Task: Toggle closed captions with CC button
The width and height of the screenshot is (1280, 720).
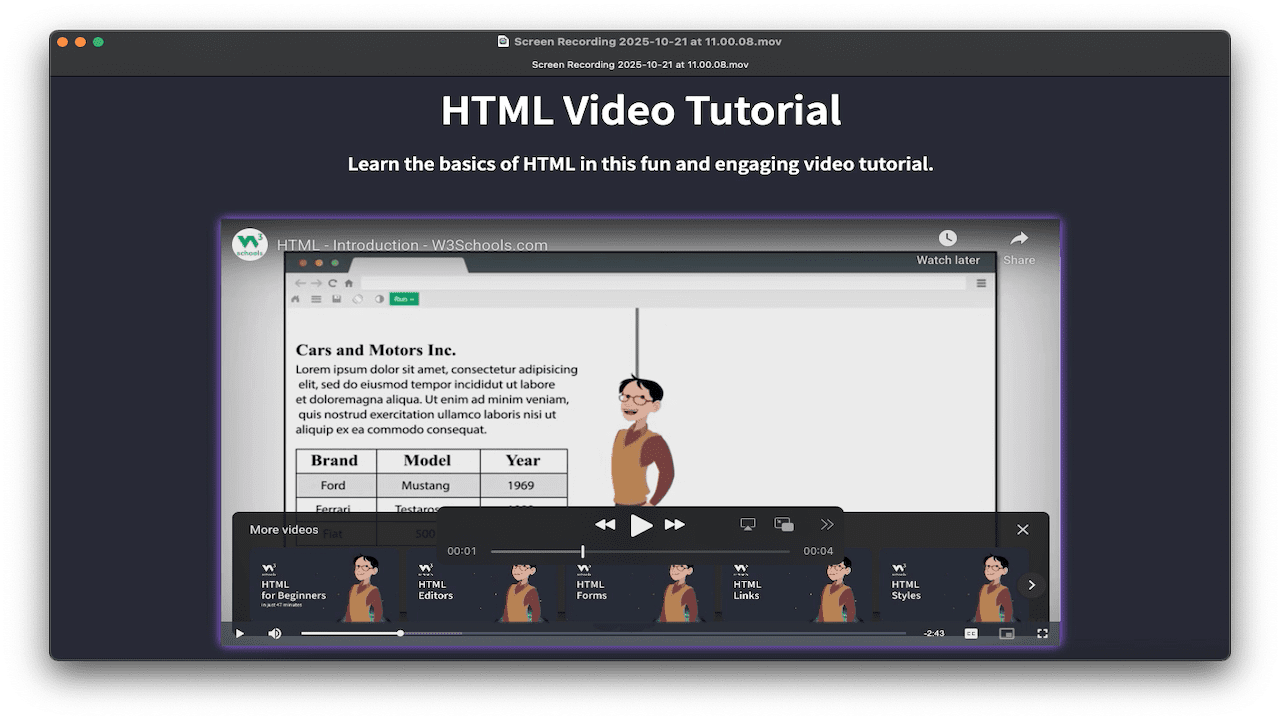Action: point(970,633)
